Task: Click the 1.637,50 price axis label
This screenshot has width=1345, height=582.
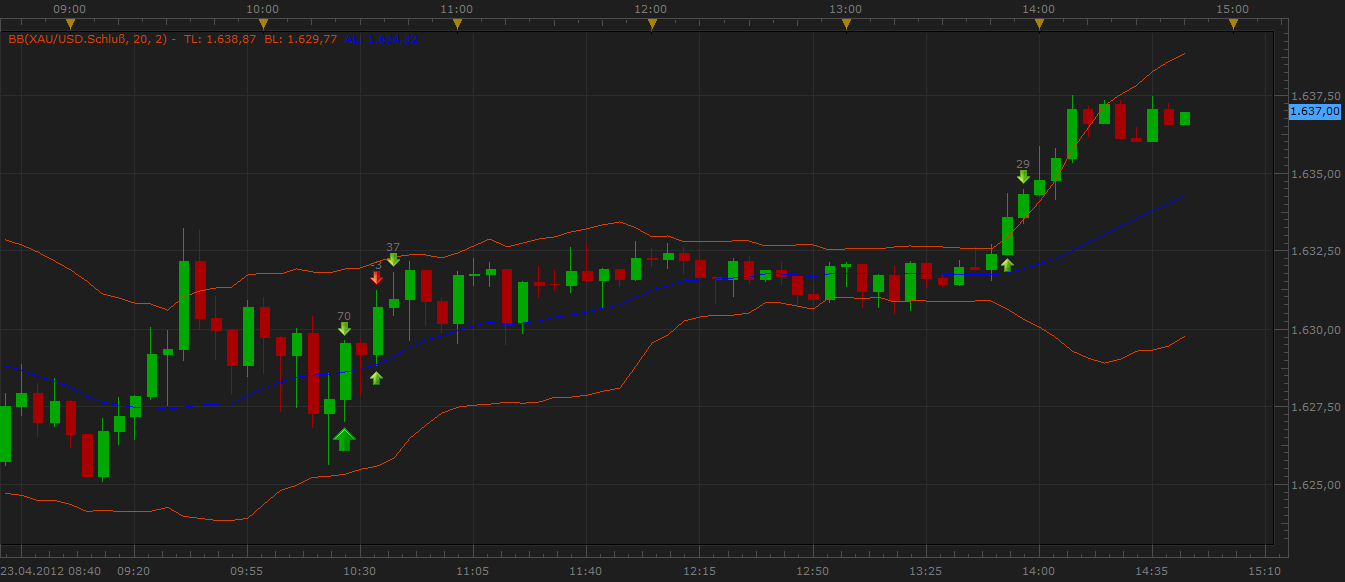Action: tap(1315, 96)
